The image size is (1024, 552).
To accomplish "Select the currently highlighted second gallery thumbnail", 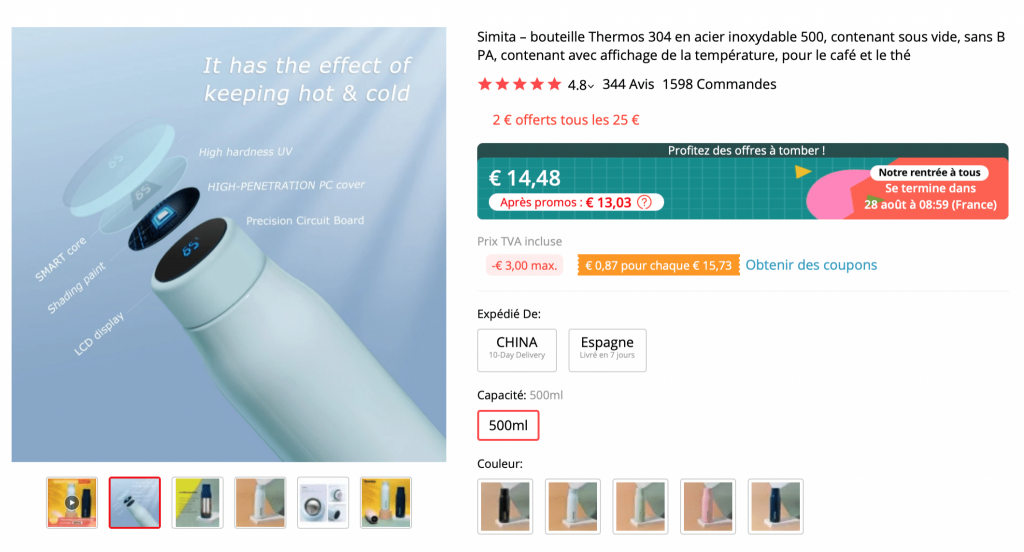I will 134,502.
